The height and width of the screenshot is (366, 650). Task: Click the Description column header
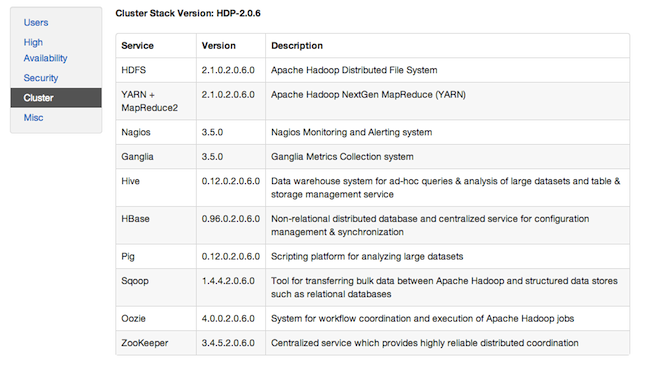coord(297,46)
